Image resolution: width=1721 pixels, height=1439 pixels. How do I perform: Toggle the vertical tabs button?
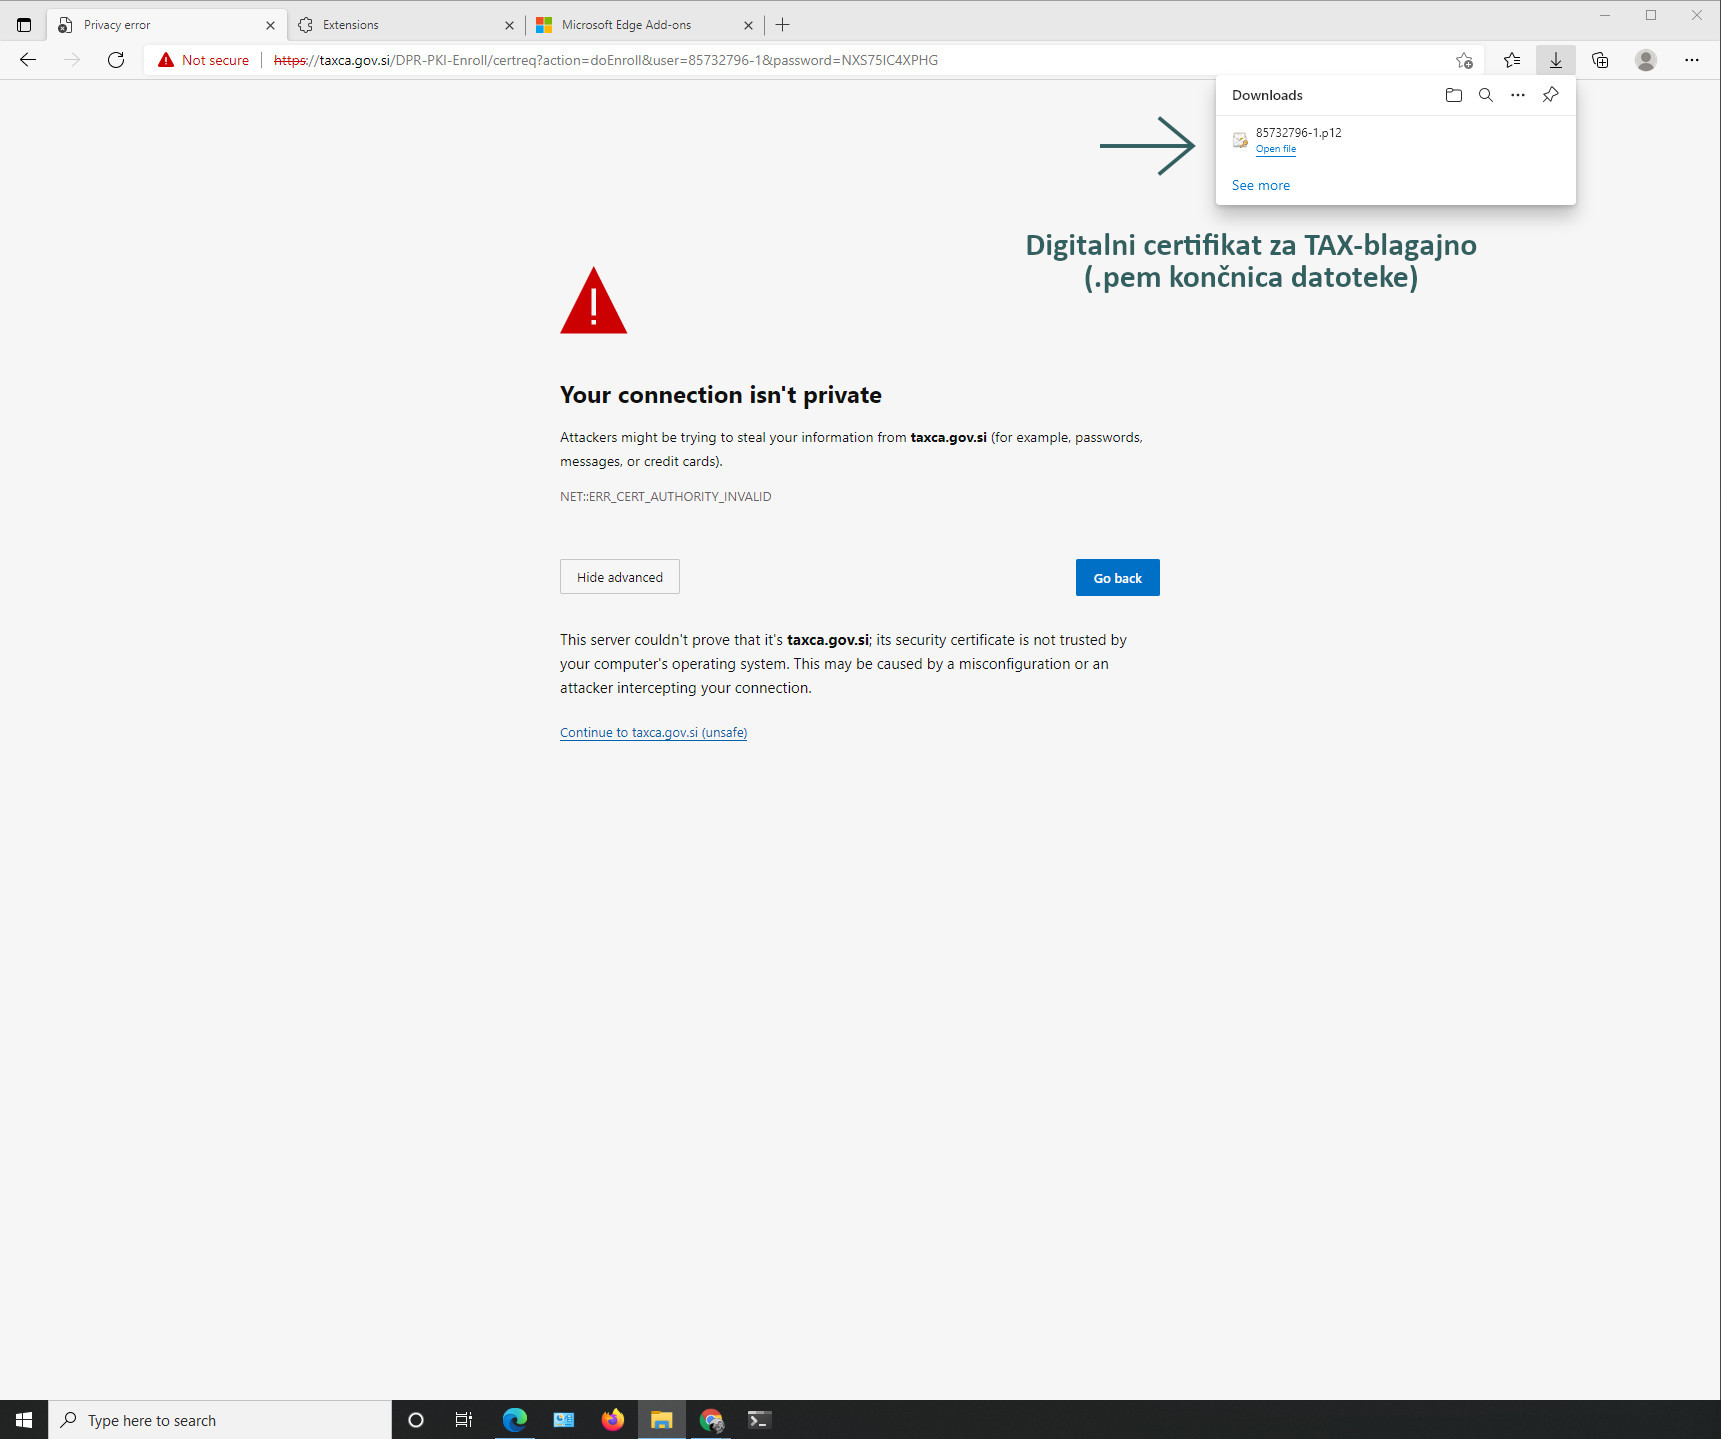tap(24, 25)
